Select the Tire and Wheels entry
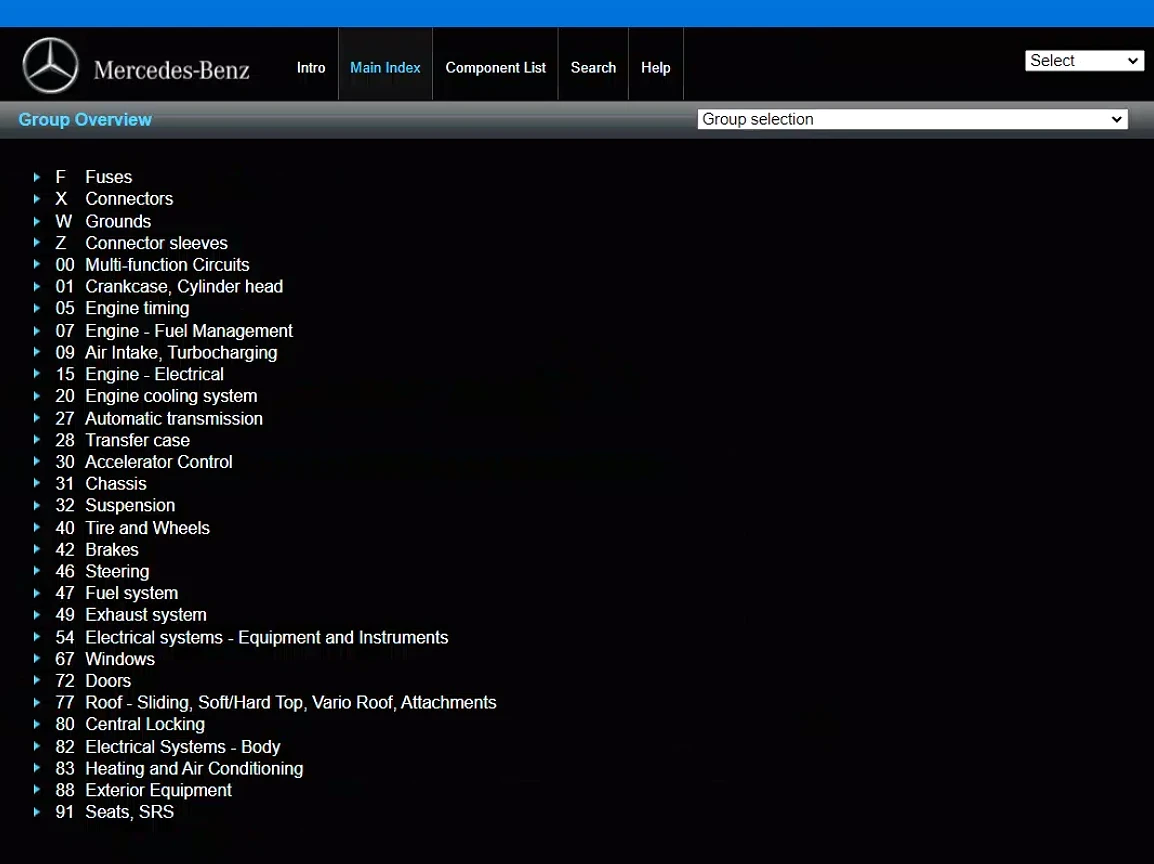Viewport: 1154px width, 864px height. coord(147,528)
